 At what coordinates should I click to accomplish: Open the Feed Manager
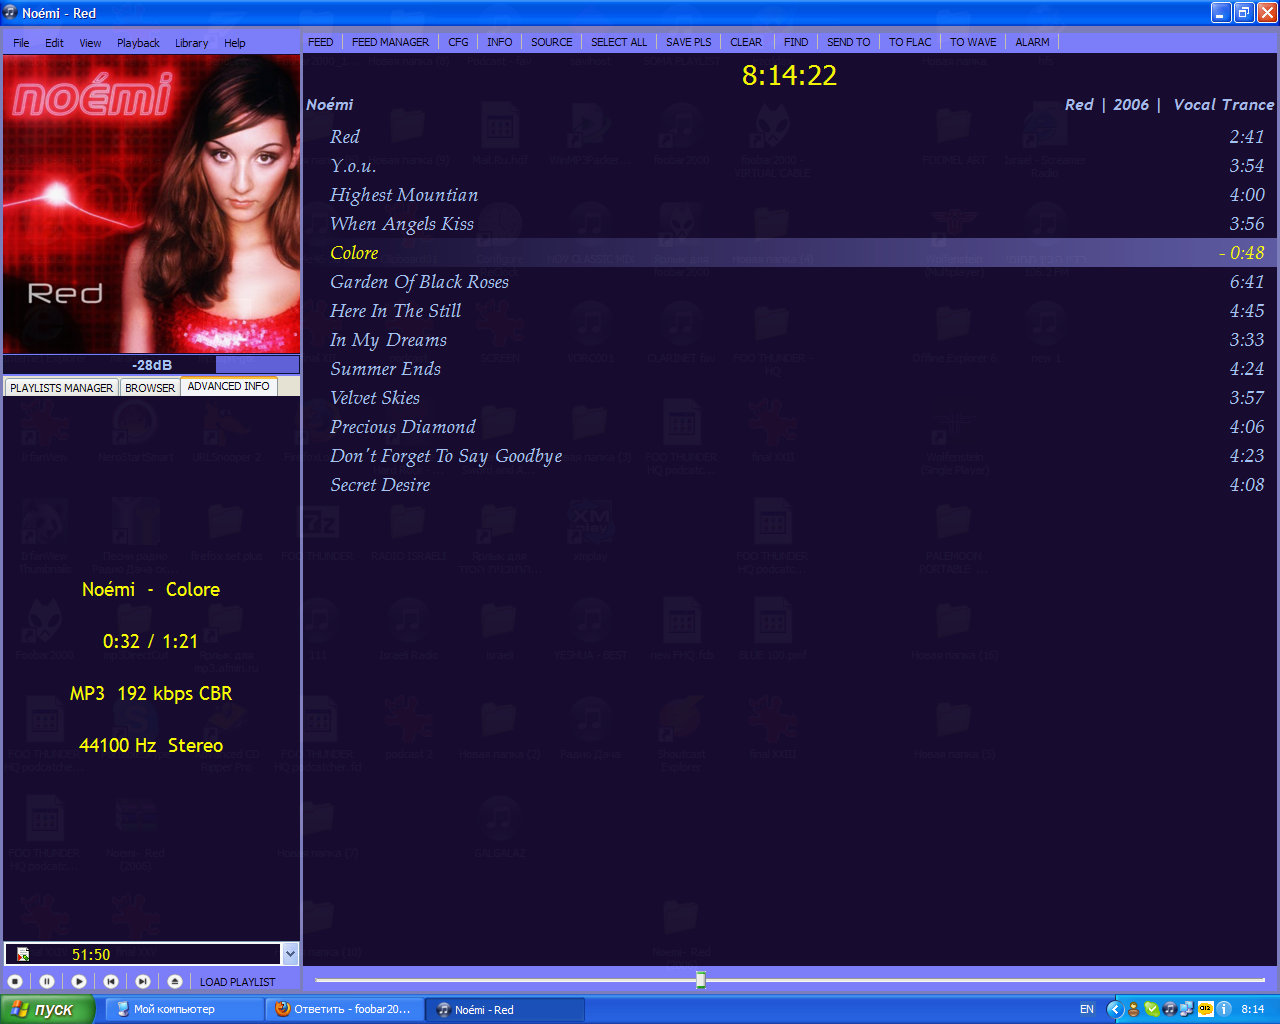(390, 42)
